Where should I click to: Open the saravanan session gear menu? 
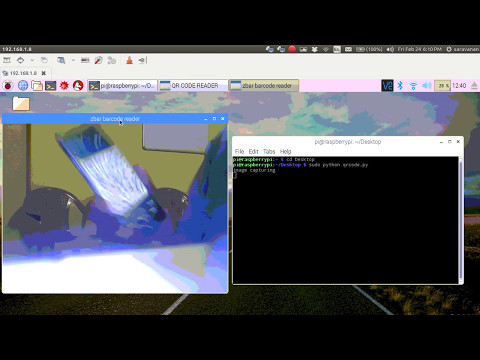coord(463,49)
